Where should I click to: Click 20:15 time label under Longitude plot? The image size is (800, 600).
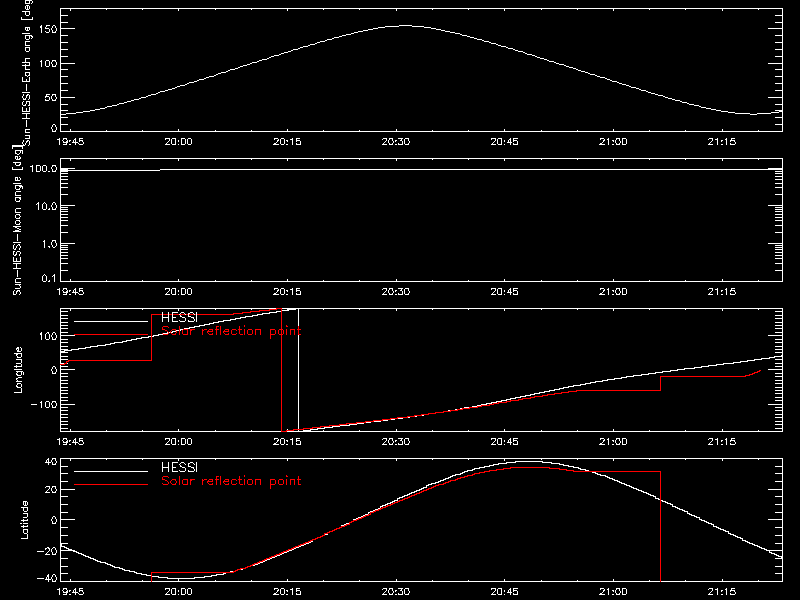287,441
